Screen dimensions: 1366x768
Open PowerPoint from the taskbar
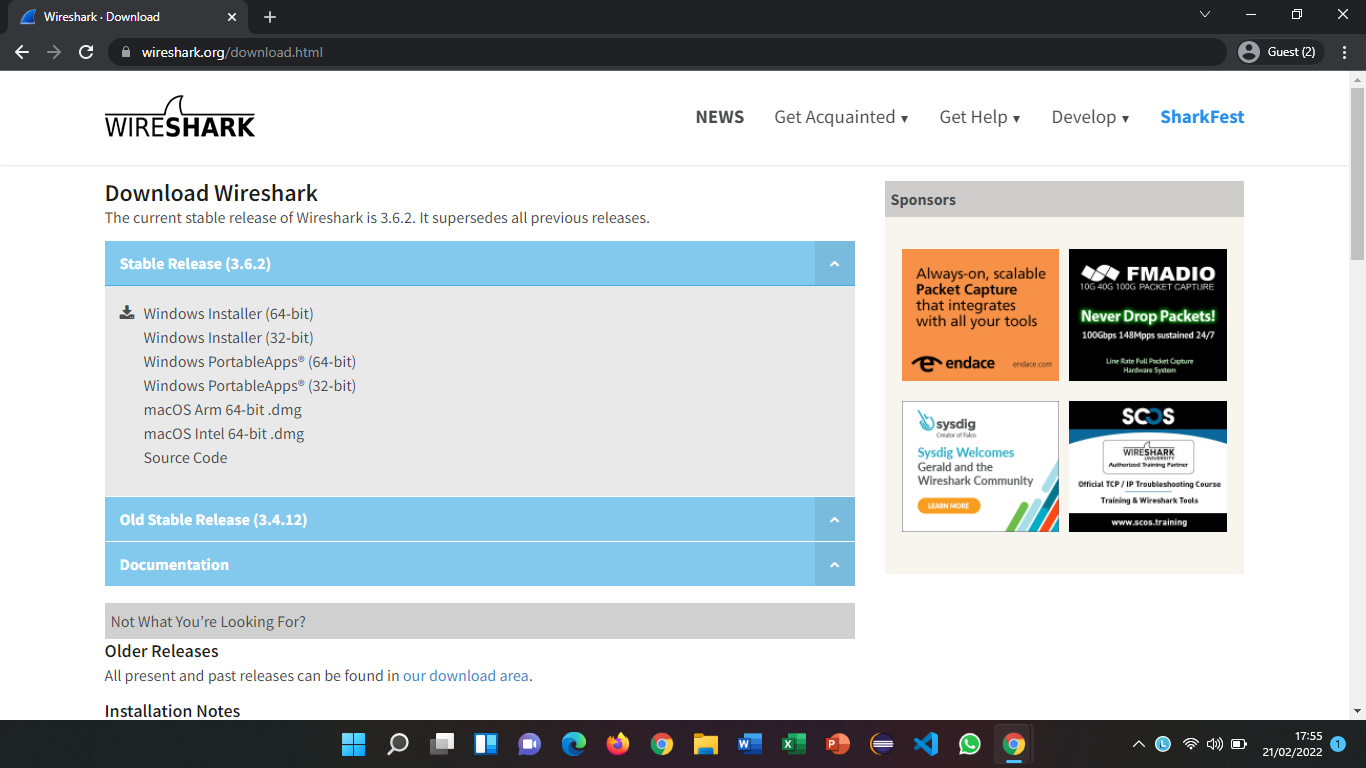(x=837, y=744)
